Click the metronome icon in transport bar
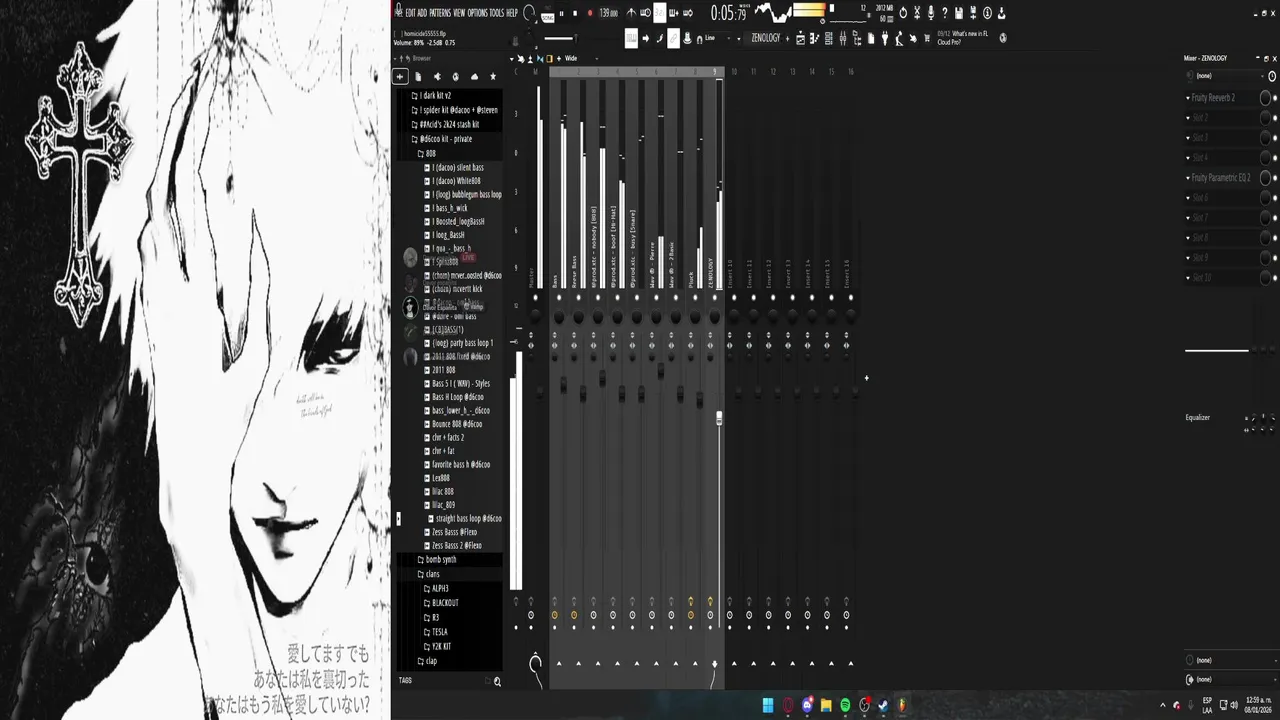Viewport: 1280px width, 720px height. pos(631,13)
